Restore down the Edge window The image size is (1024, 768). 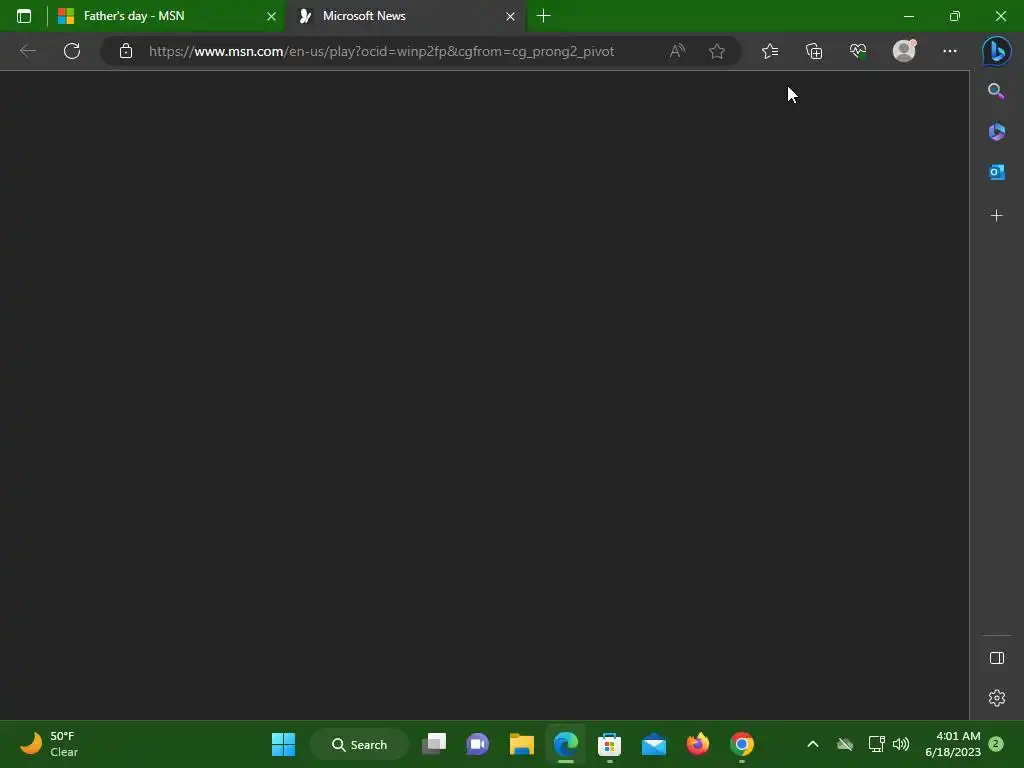coord(955,16)
